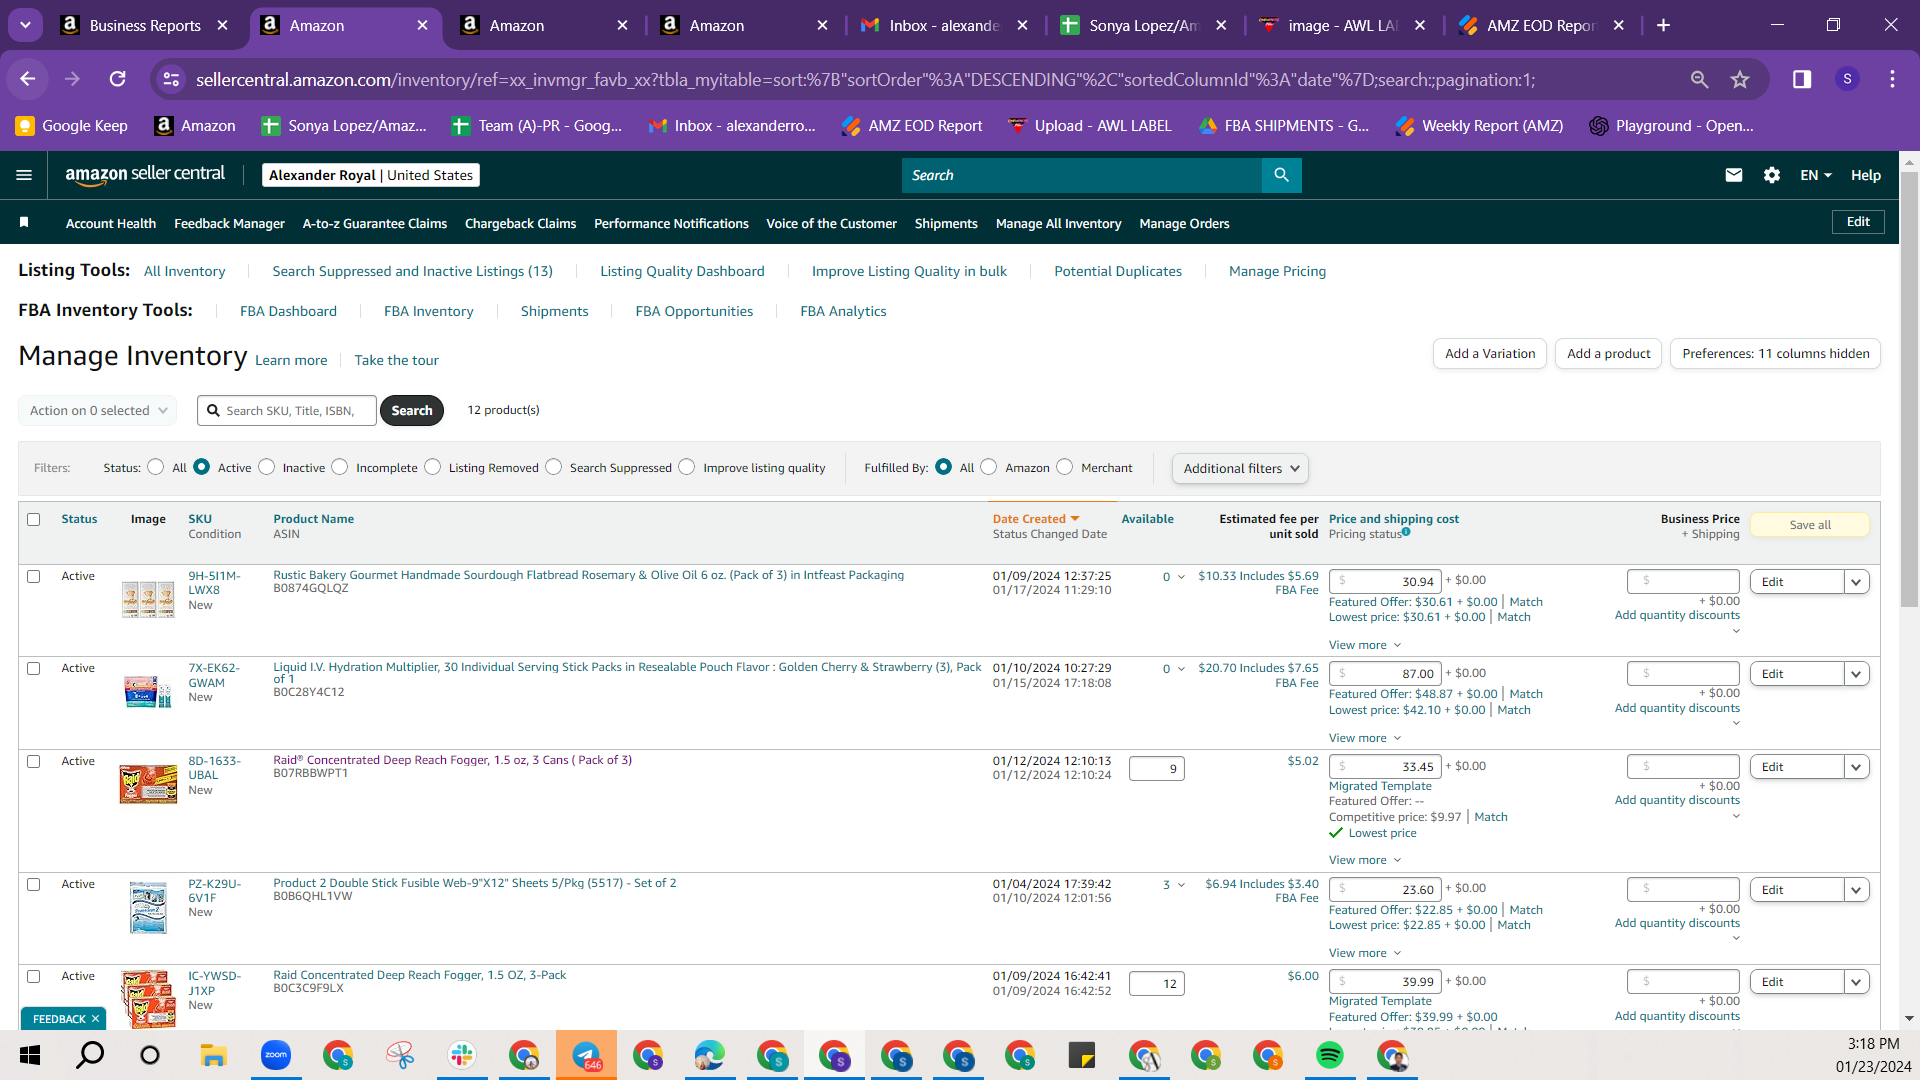
Task: Open Chrome's three-dot menu
Action: [x=1892, y=79]
